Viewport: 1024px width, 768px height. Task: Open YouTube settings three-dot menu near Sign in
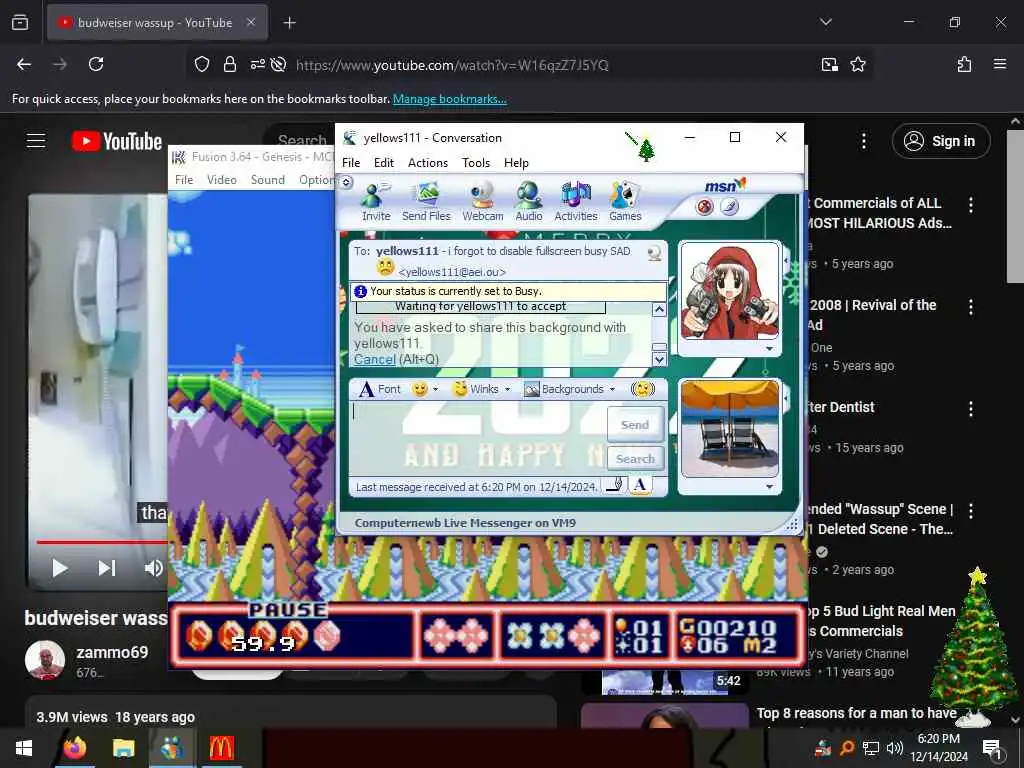863,141
